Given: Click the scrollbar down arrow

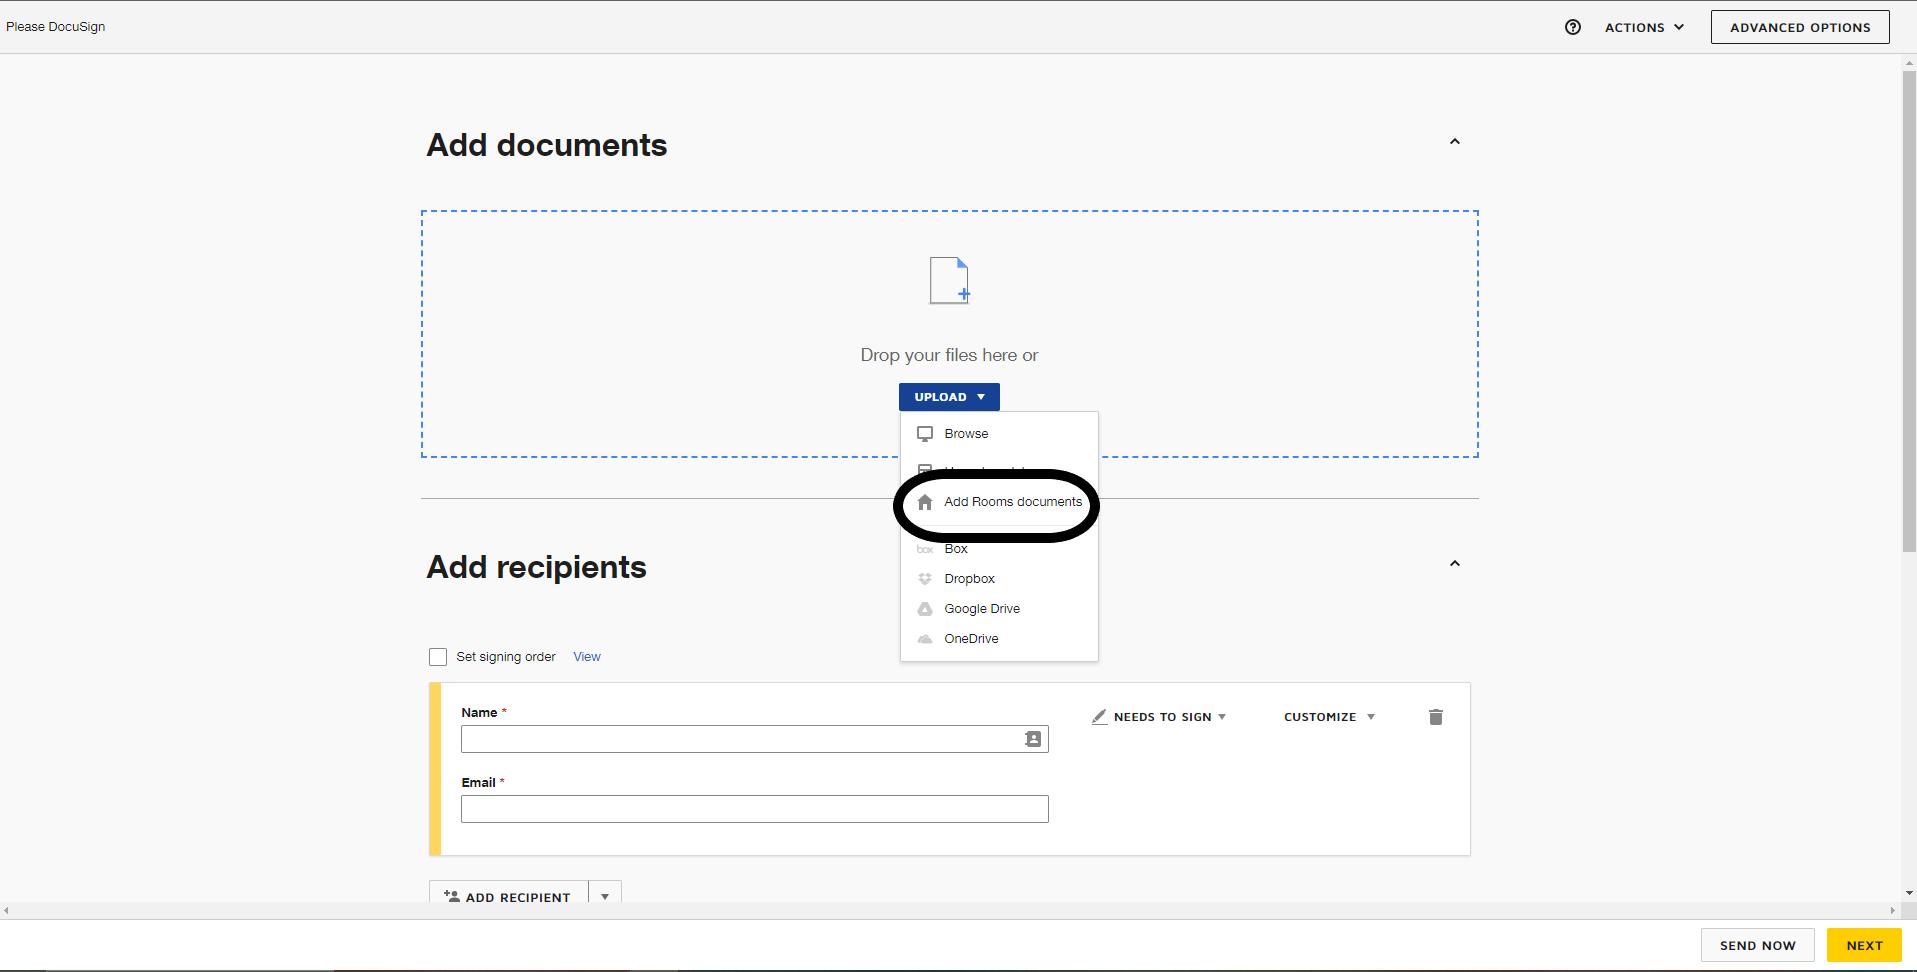Looking at the screenshot, I should click(1909, 893).
